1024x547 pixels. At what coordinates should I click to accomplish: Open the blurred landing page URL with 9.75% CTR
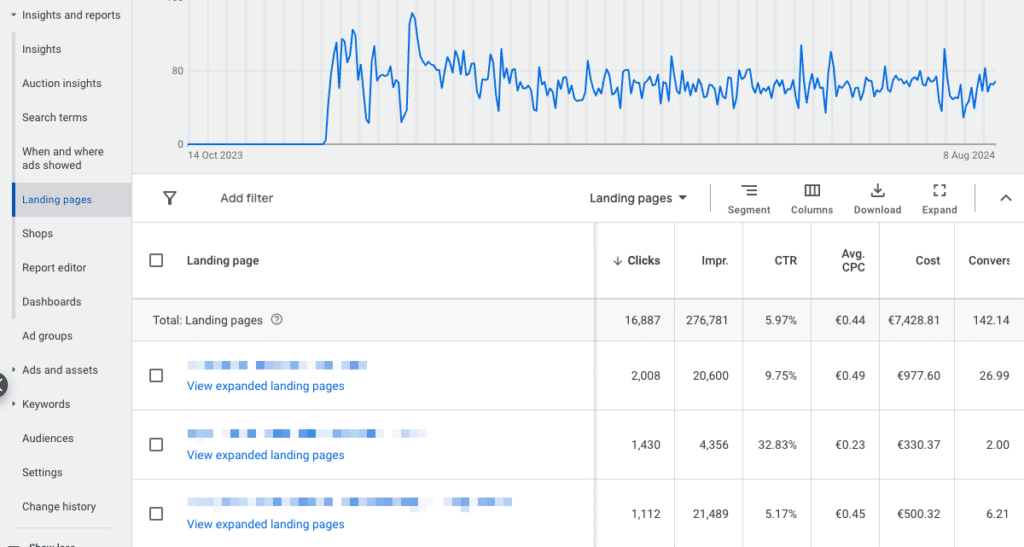tap(277, 365)
